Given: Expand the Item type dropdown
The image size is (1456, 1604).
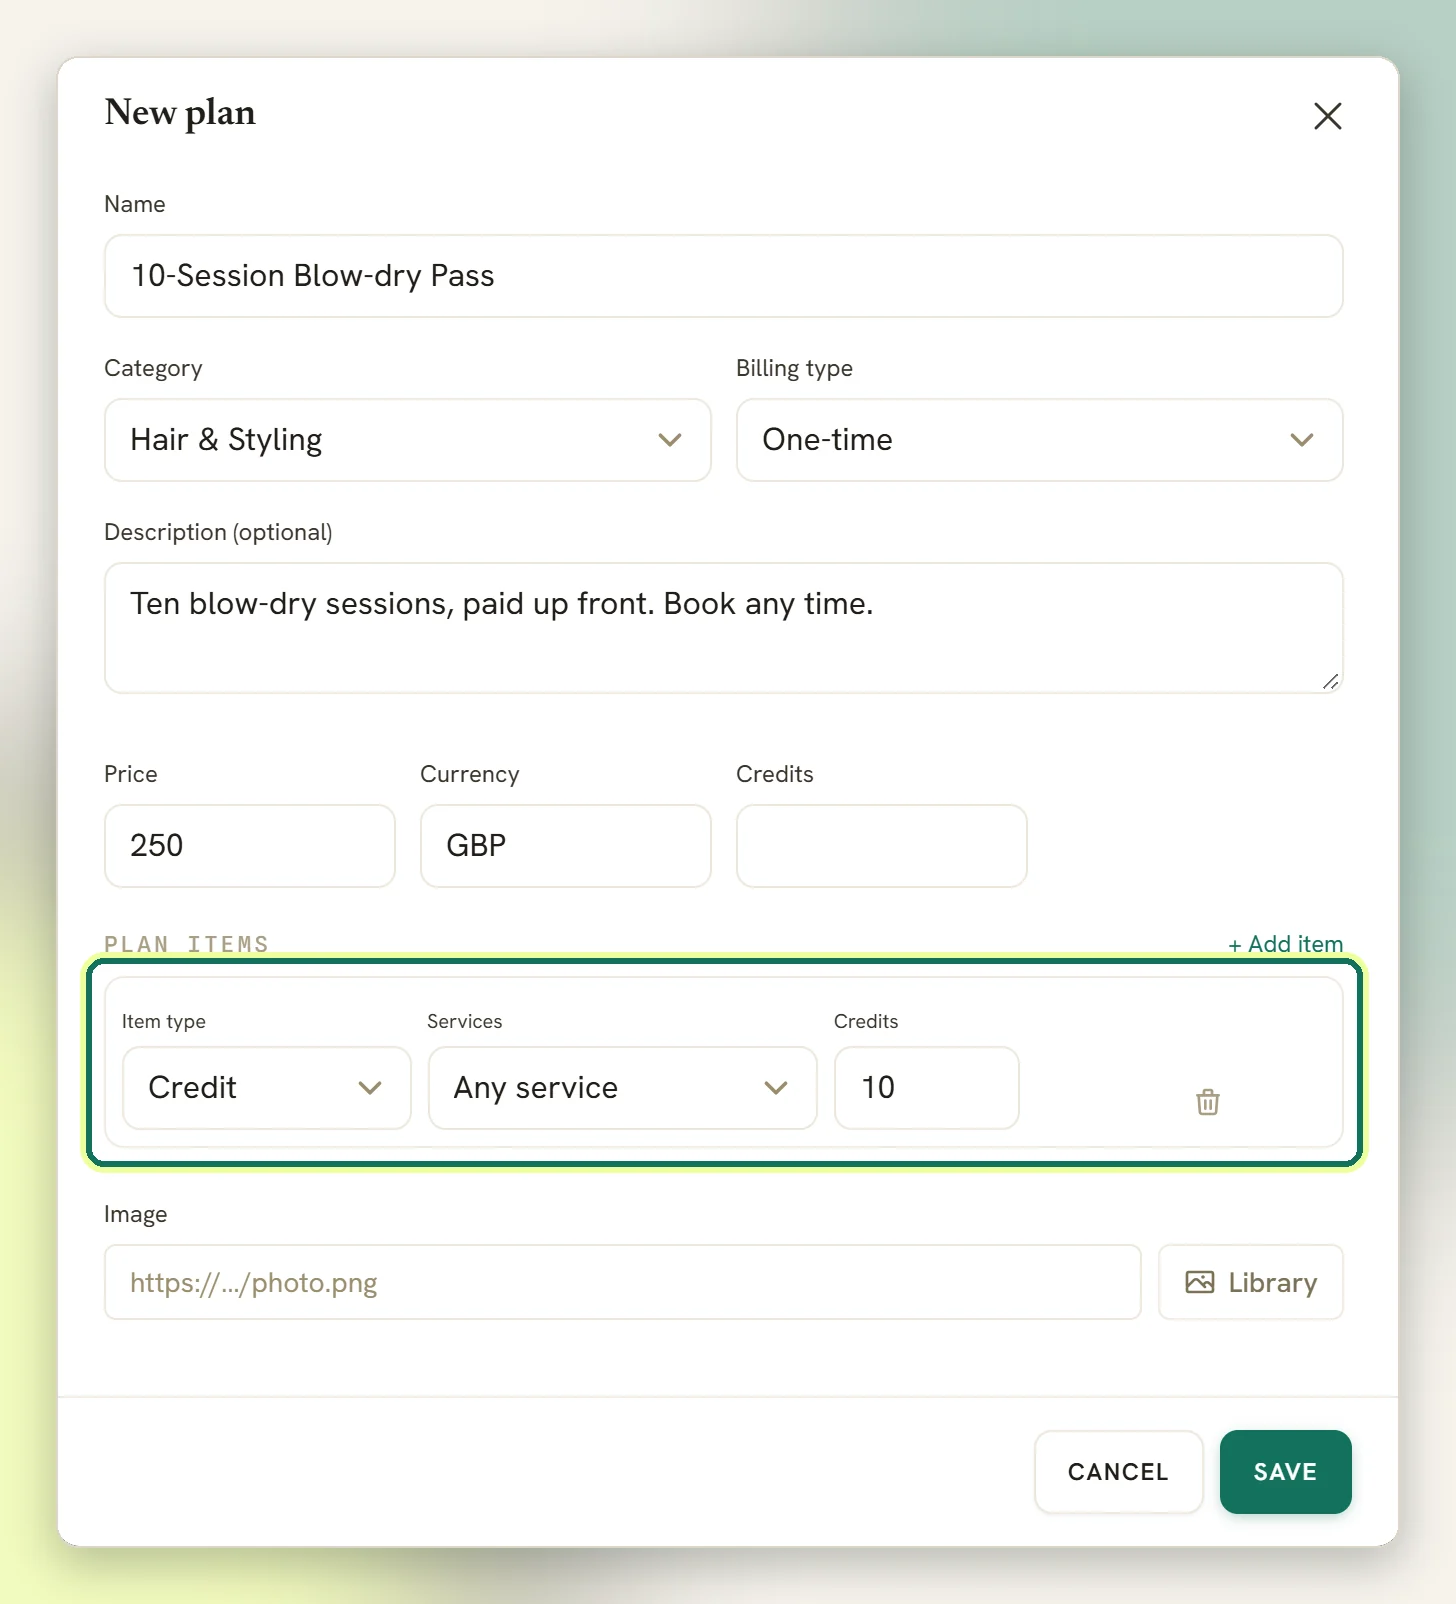Looking at the screenshot, I should pos(266,1088).
